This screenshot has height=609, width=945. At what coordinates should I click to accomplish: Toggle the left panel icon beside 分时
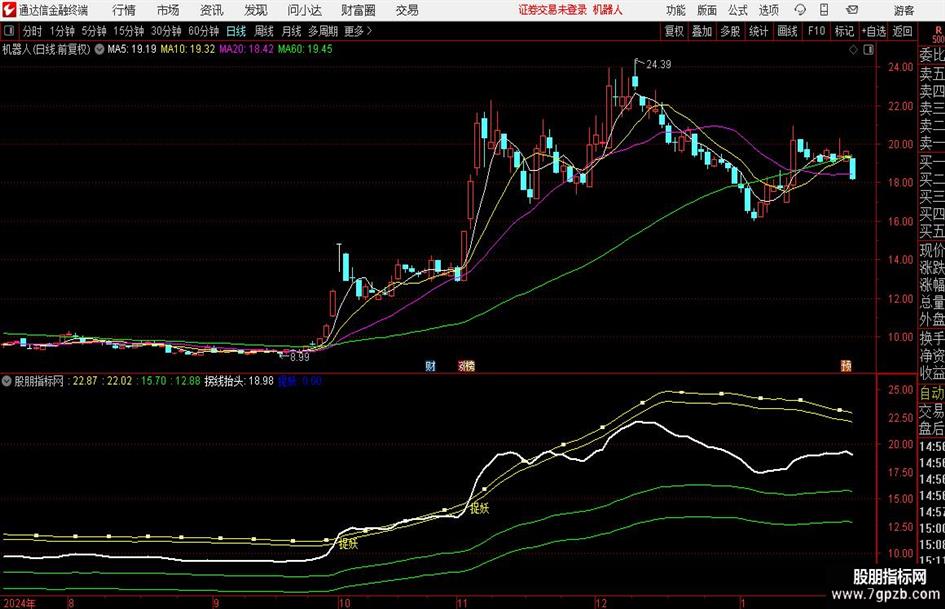tap(8, 31)
